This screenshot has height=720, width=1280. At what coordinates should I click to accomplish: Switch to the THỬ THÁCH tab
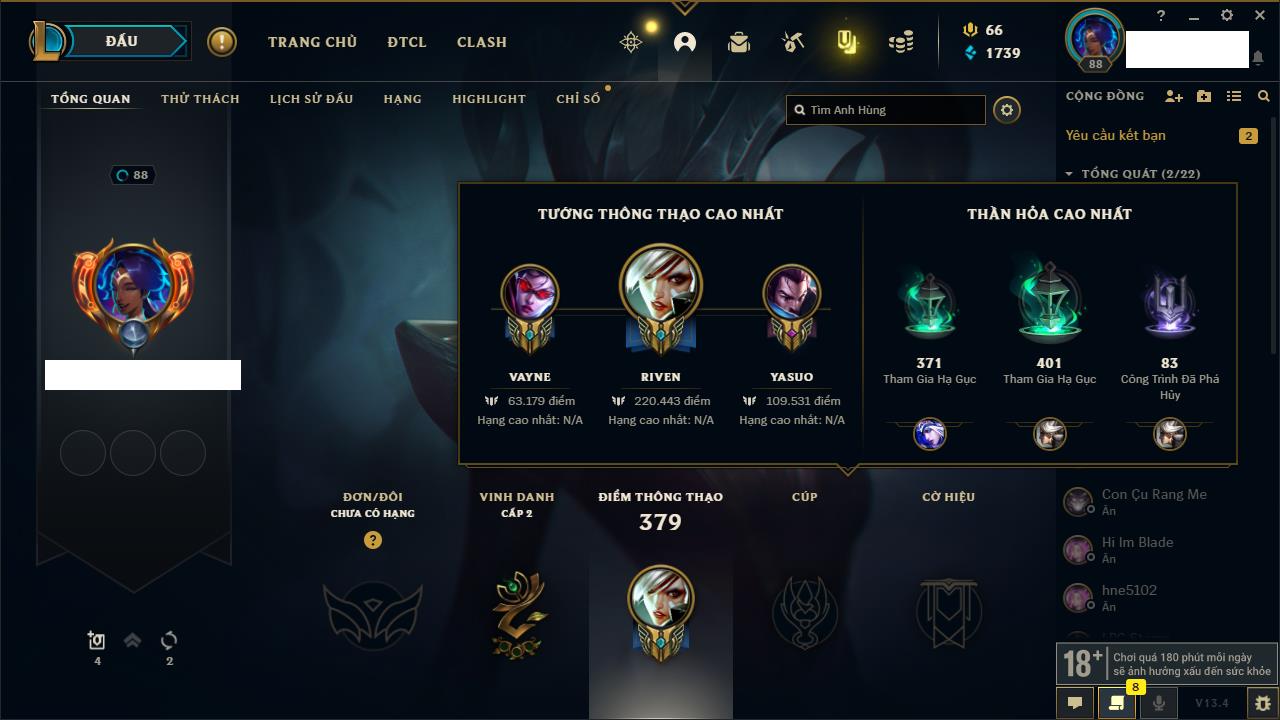click(x=200, y=99)
